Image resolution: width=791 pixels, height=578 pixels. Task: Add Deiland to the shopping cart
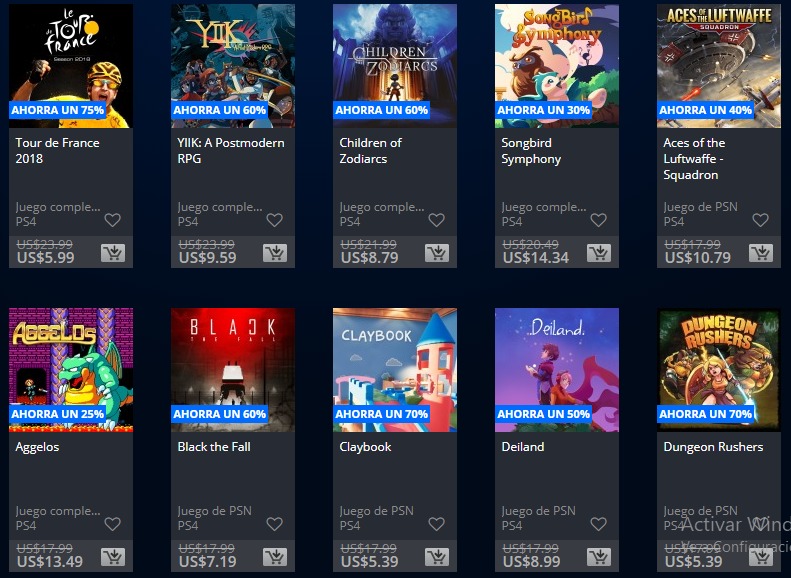click(x=599, y=557)
